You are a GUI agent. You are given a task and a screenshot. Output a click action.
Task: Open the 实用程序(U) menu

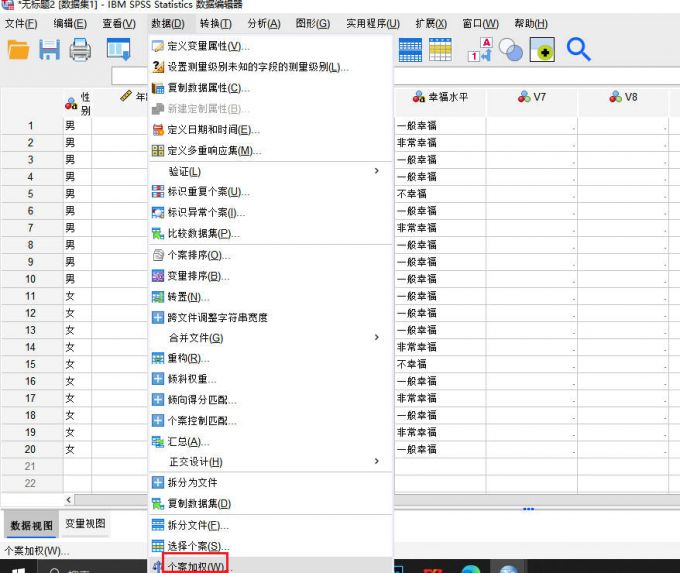click(373, 23)
